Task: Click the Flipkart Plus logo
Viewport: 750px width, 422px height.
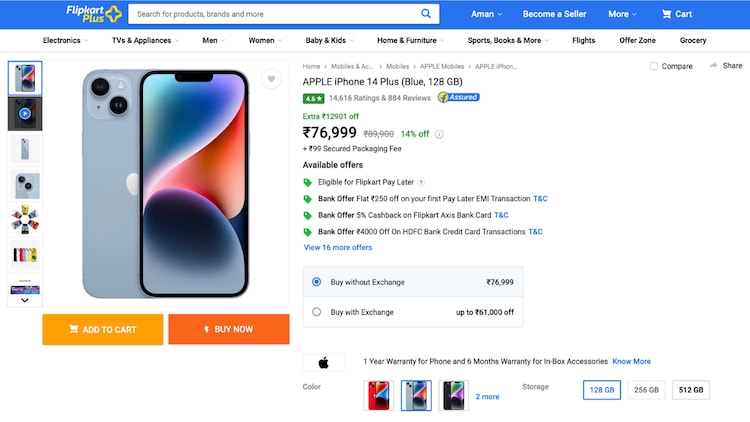Action: coord(93,14)
